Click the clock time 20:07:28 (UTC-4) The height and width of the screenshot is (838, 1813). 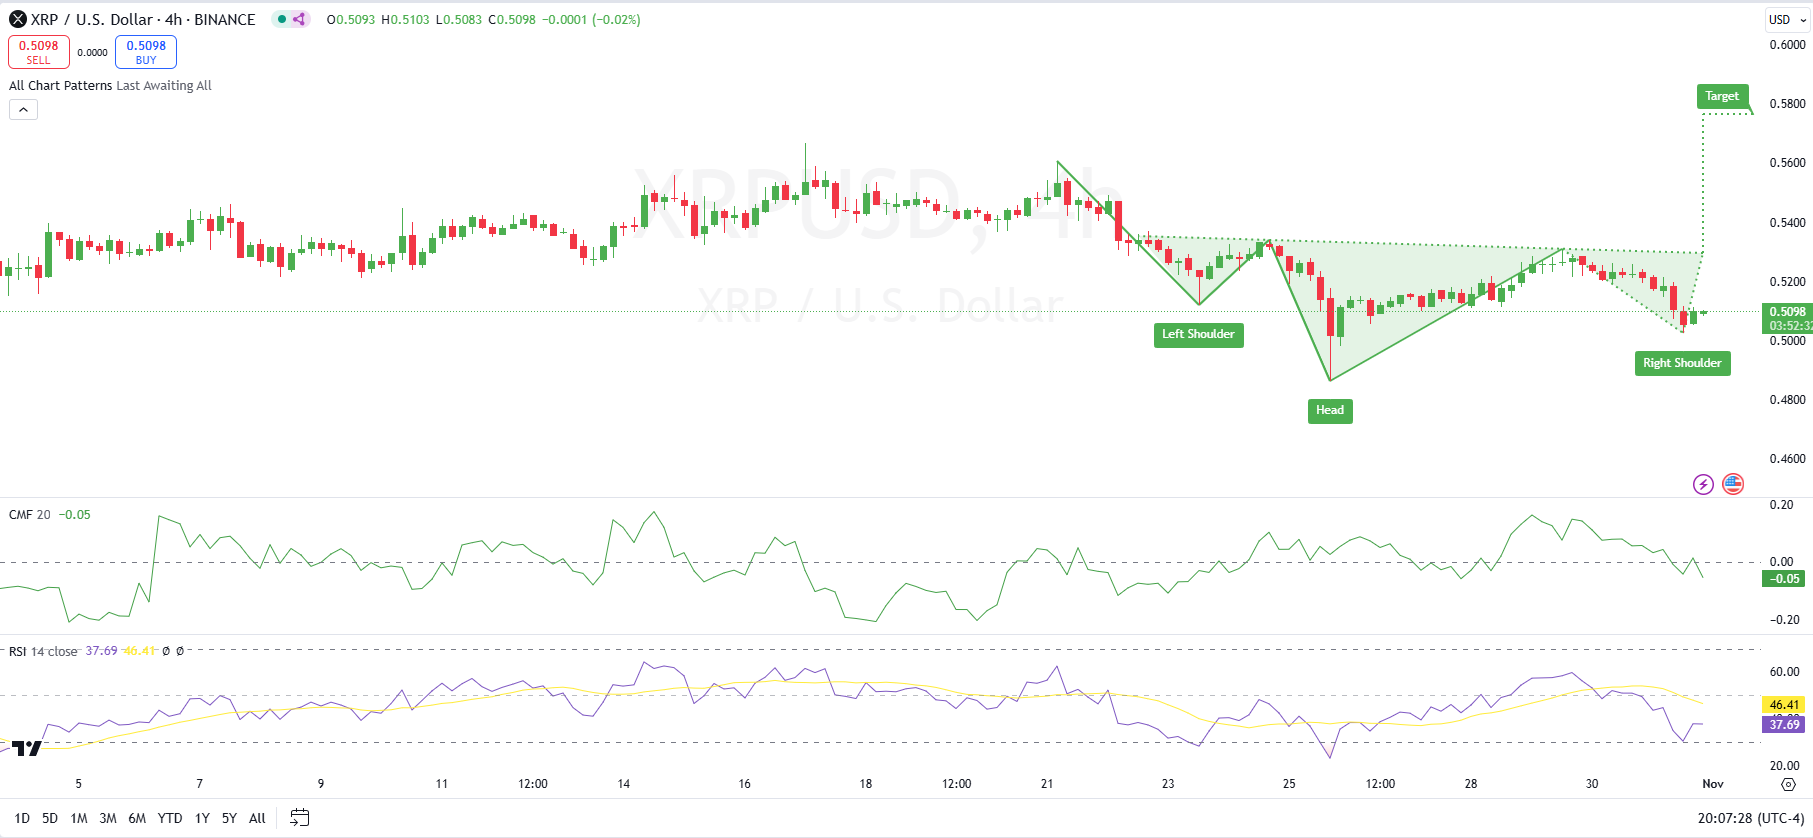(1750, 818)
